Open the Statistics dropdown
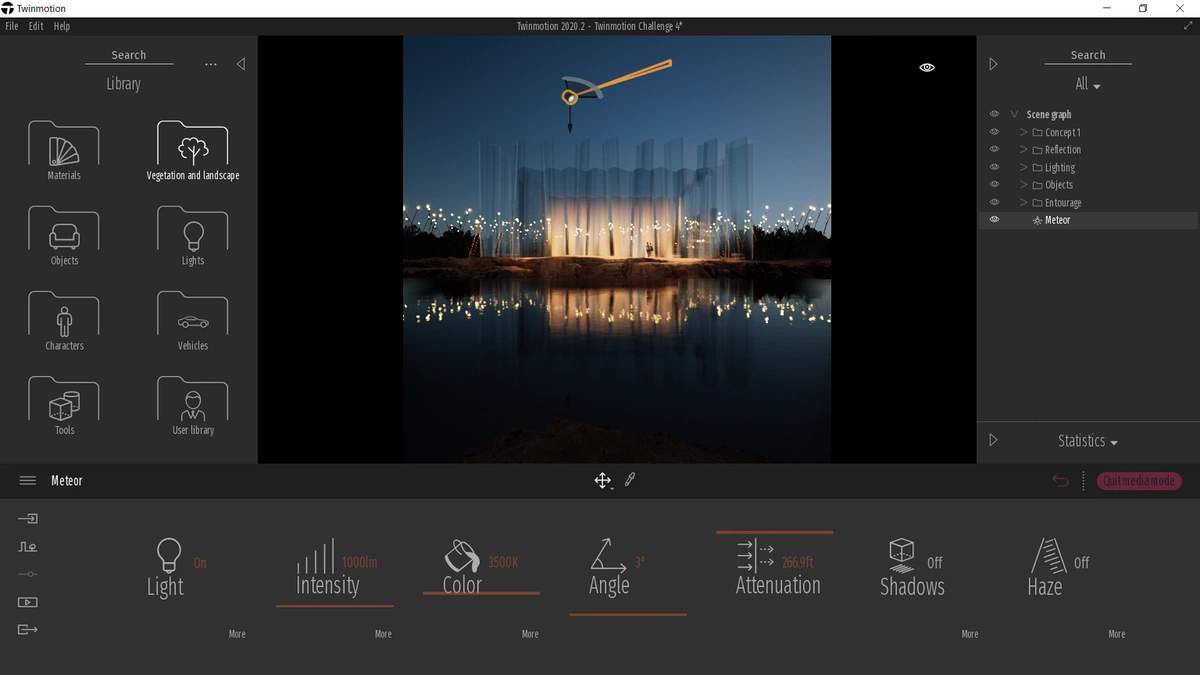The width and height of the screenshot is (1200, 675). 1087,441
